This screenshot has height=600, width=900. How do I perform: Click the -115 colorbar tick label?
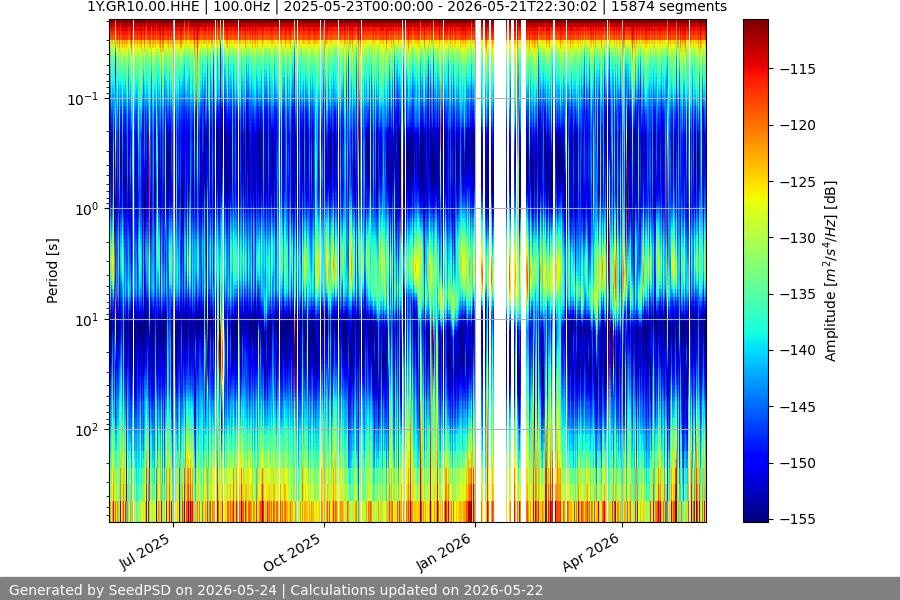pyautogui.click(x=798, y=69)
